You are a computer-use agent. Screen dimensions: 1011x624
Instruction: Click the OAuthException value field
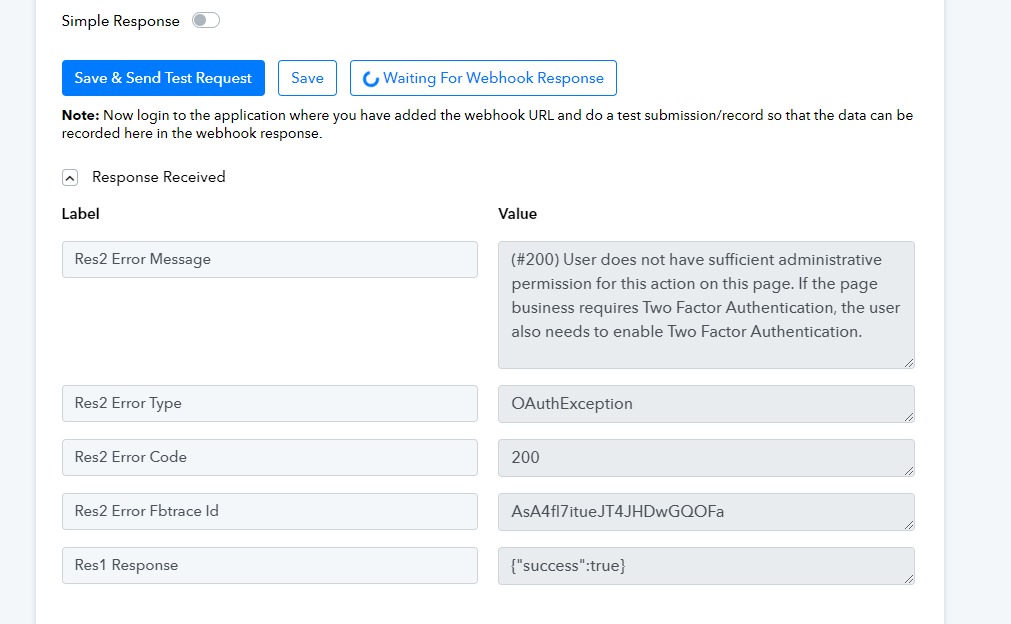click(x=706, y=404)
